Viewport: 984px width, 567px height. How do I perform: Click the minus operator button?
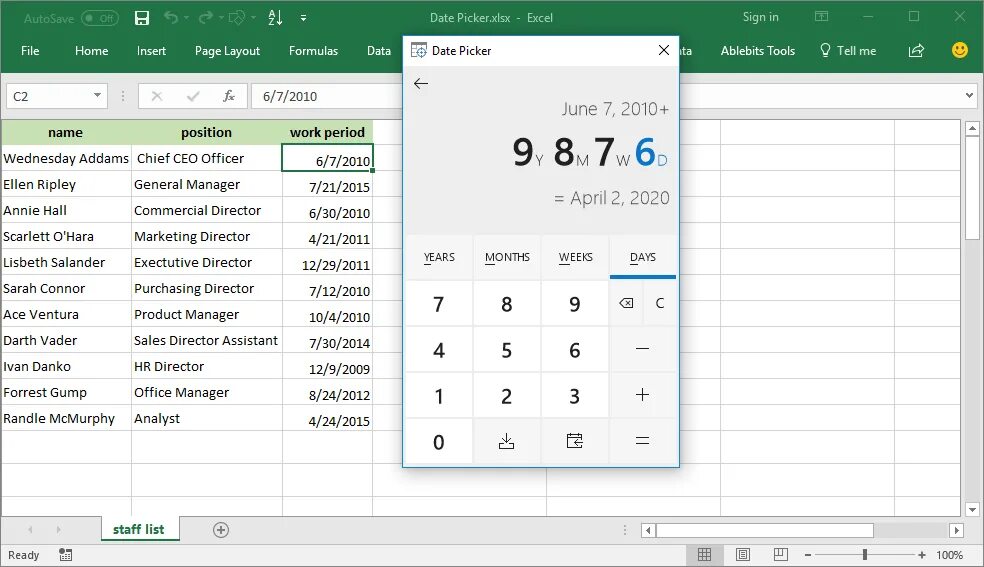coord(643,349)
